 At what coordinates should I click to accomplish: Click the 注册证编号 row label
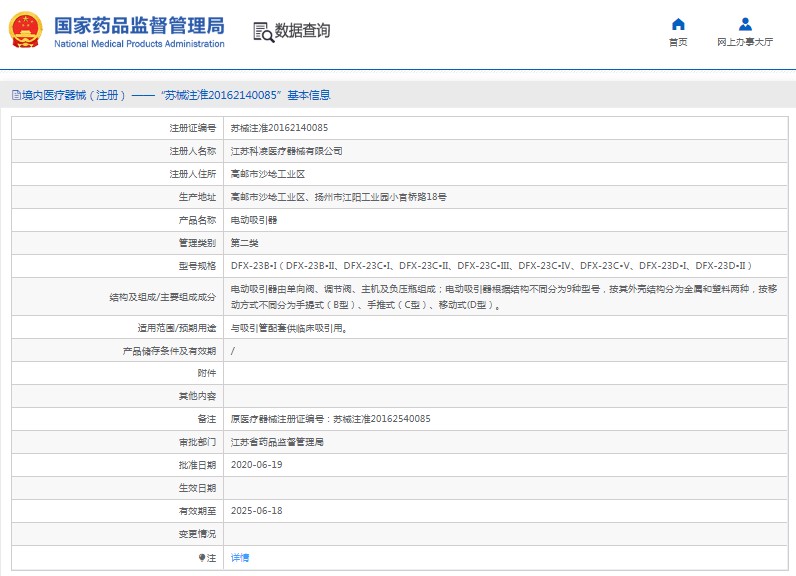pos(192,128)
